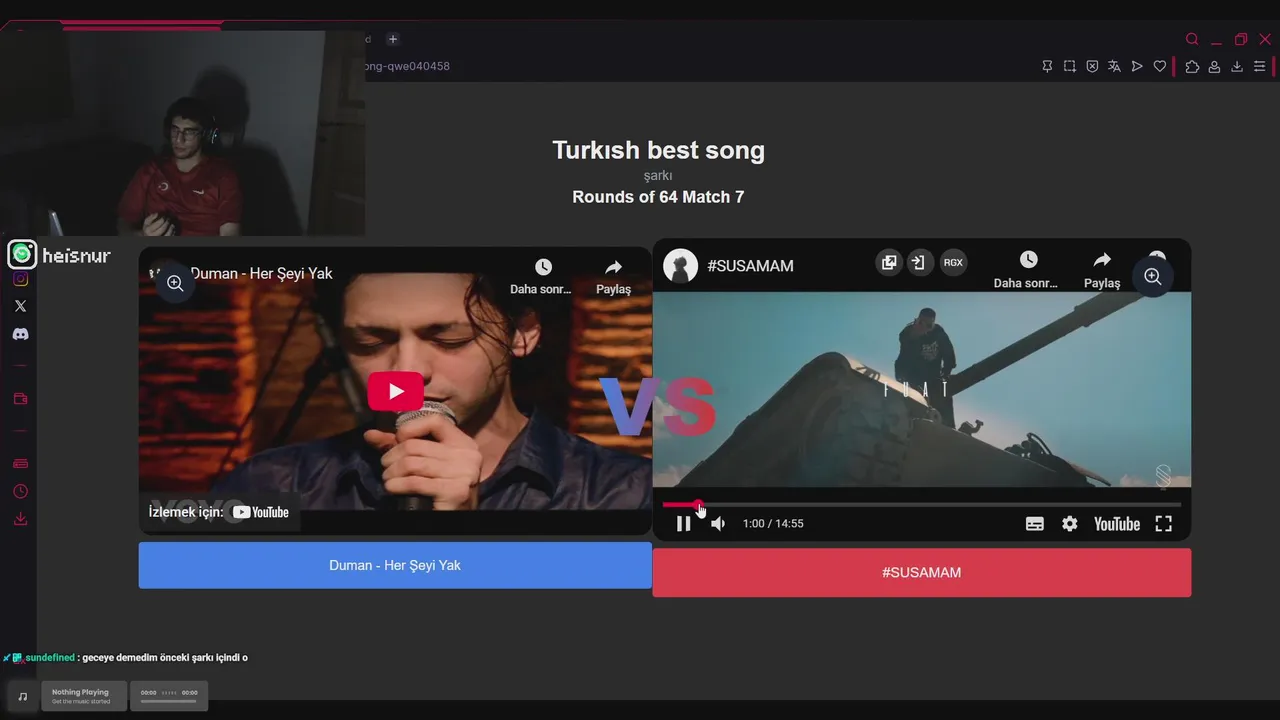This screenshot has height=720, width=1280.
Task: Open sidebar downloads icon
Action: [x=20, y=519]
